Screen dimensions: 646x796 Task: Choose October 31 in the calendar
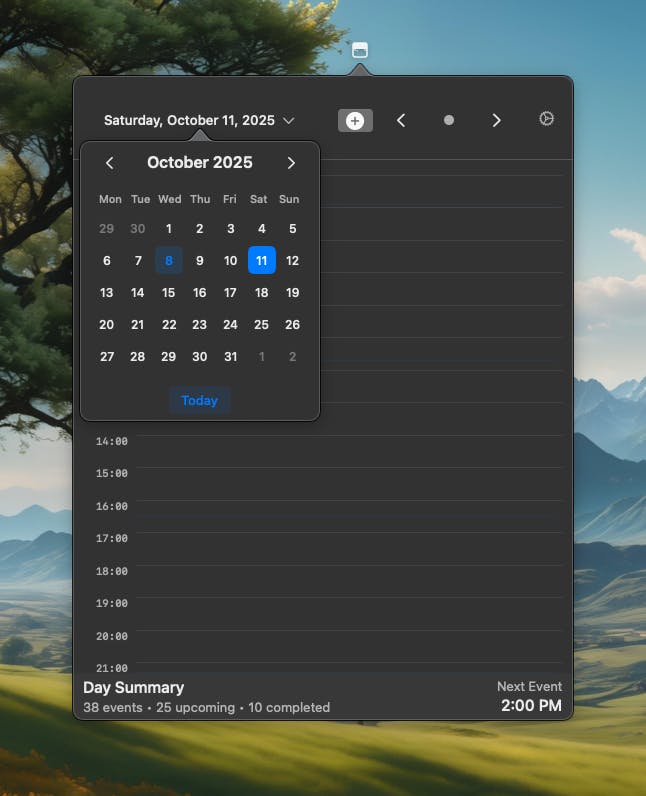[230, 356]
